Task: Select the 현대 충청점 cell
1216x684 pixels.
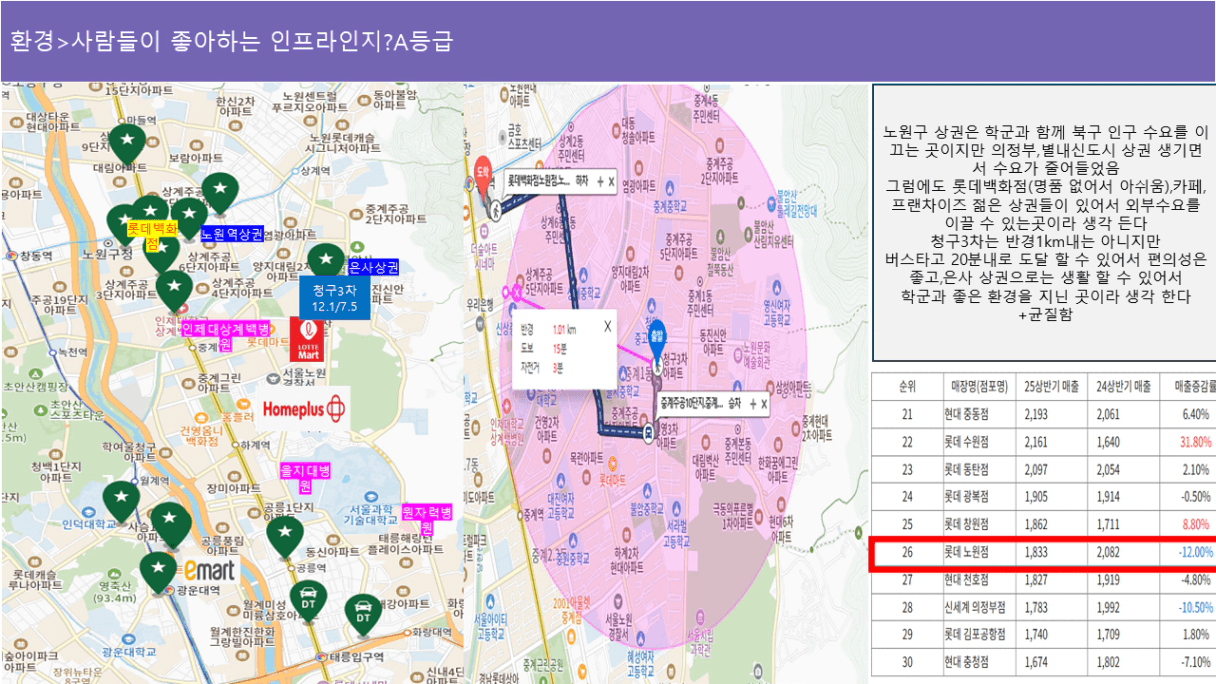Action: click(980, 663)
